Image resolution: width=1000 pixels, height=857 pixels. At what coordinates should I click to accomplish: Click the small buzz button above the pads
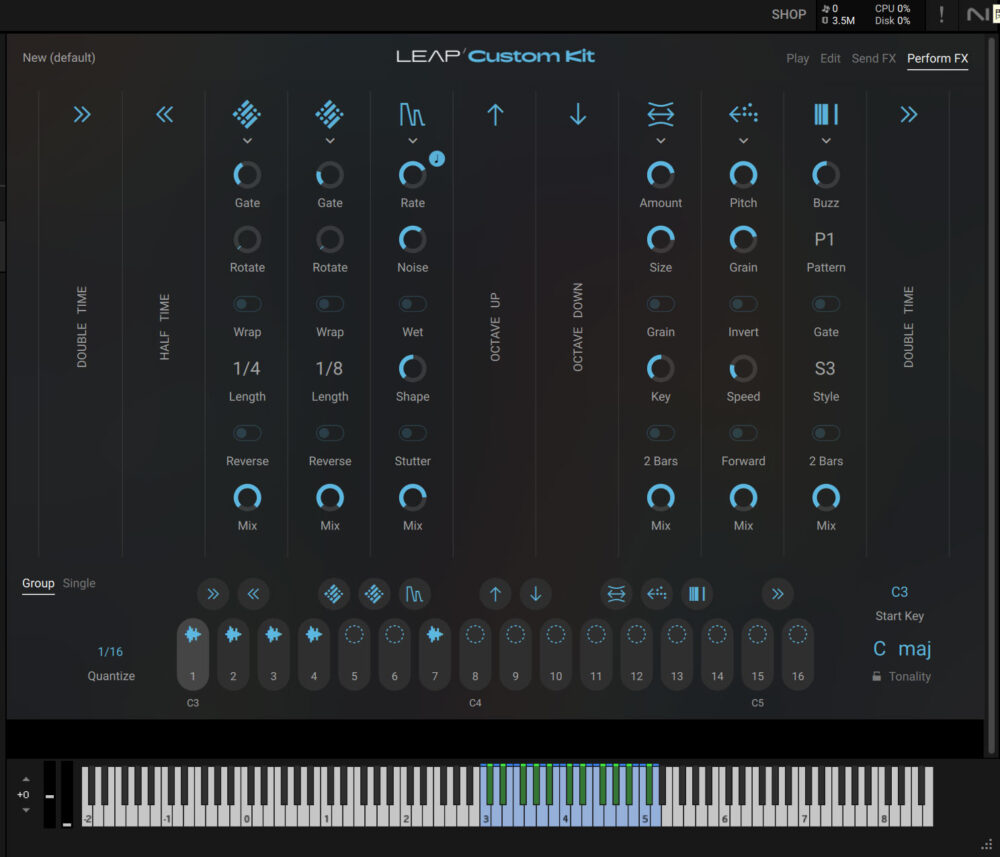tap(697, 594)
